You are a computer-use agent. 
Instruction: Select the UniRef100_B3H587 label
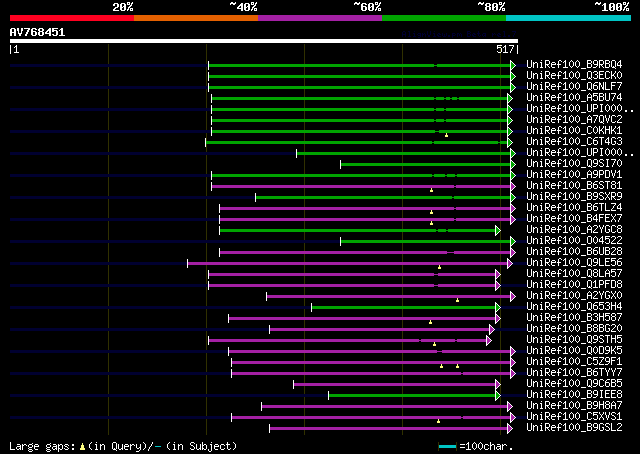574,318
